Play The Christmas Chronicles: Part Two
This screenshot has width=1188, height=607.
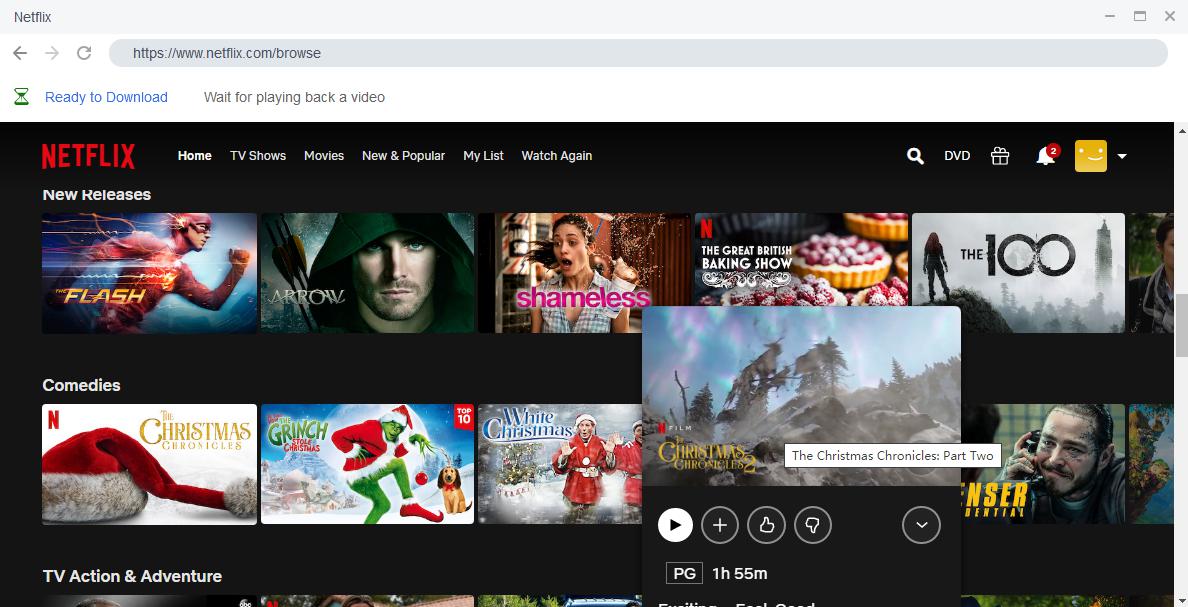click(x=675, y=524)
